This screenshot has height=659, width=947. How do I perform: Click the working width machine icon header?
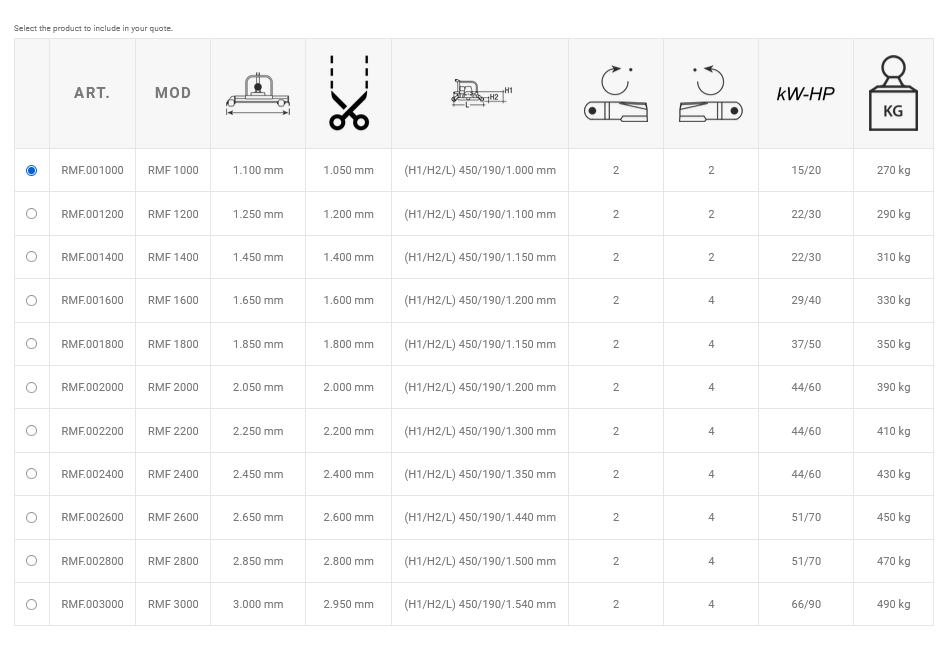click(x=258, y=94)
